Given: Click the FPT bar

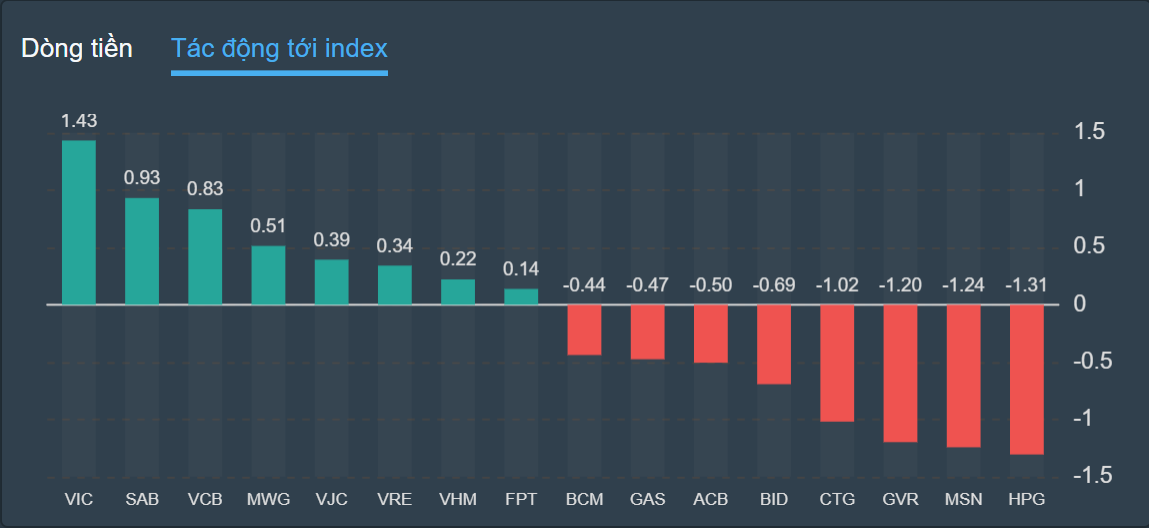Looking at the screenshot, I should tap(521, 296).
